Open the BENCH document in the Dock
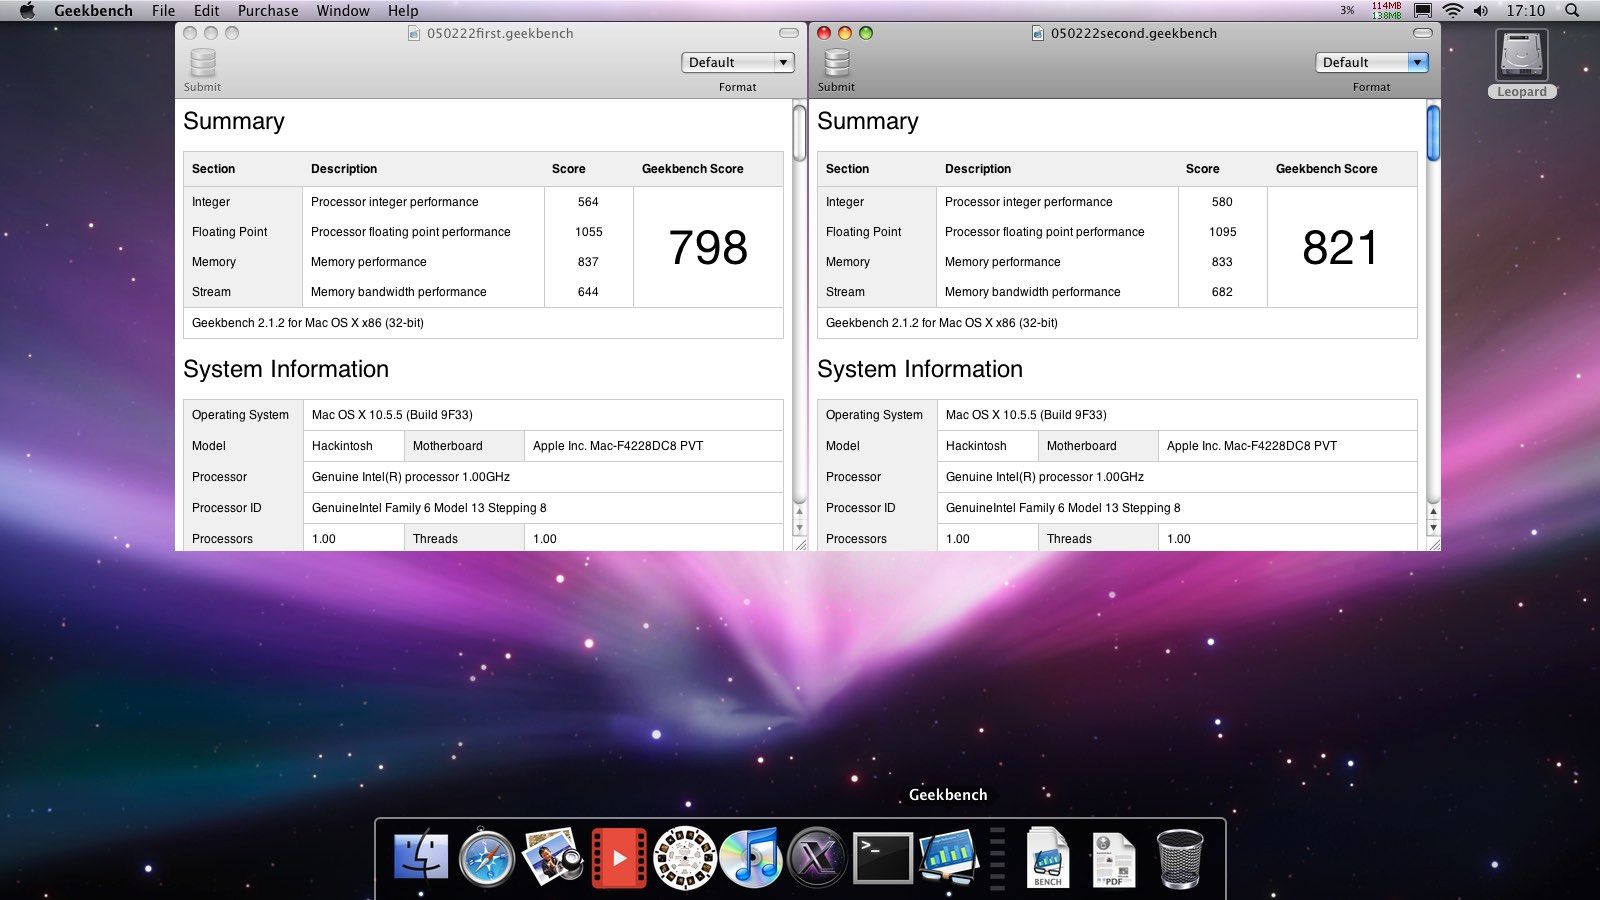 (1047, 858)
